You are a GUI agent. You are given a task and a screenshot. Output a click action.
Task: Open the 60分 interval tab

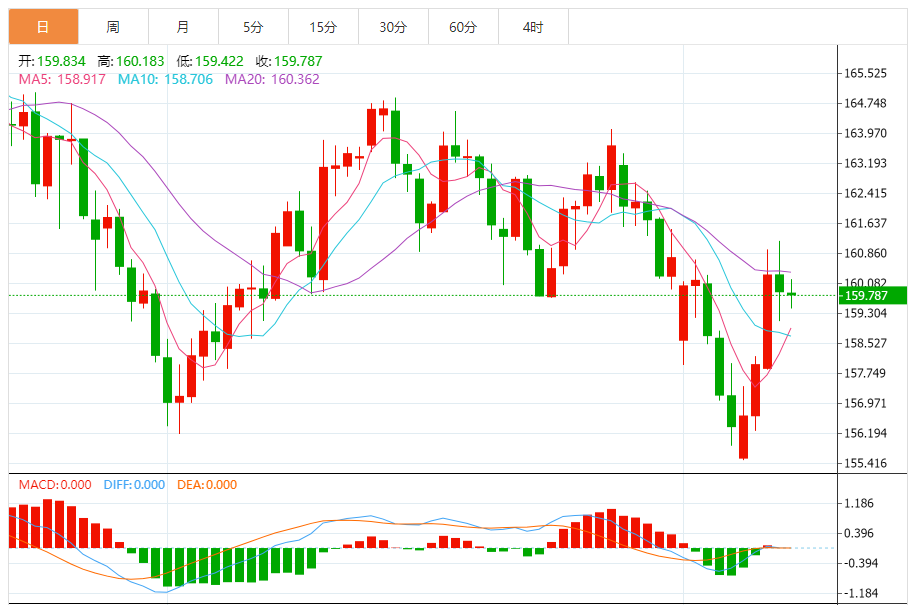click(x=463, y=27)
